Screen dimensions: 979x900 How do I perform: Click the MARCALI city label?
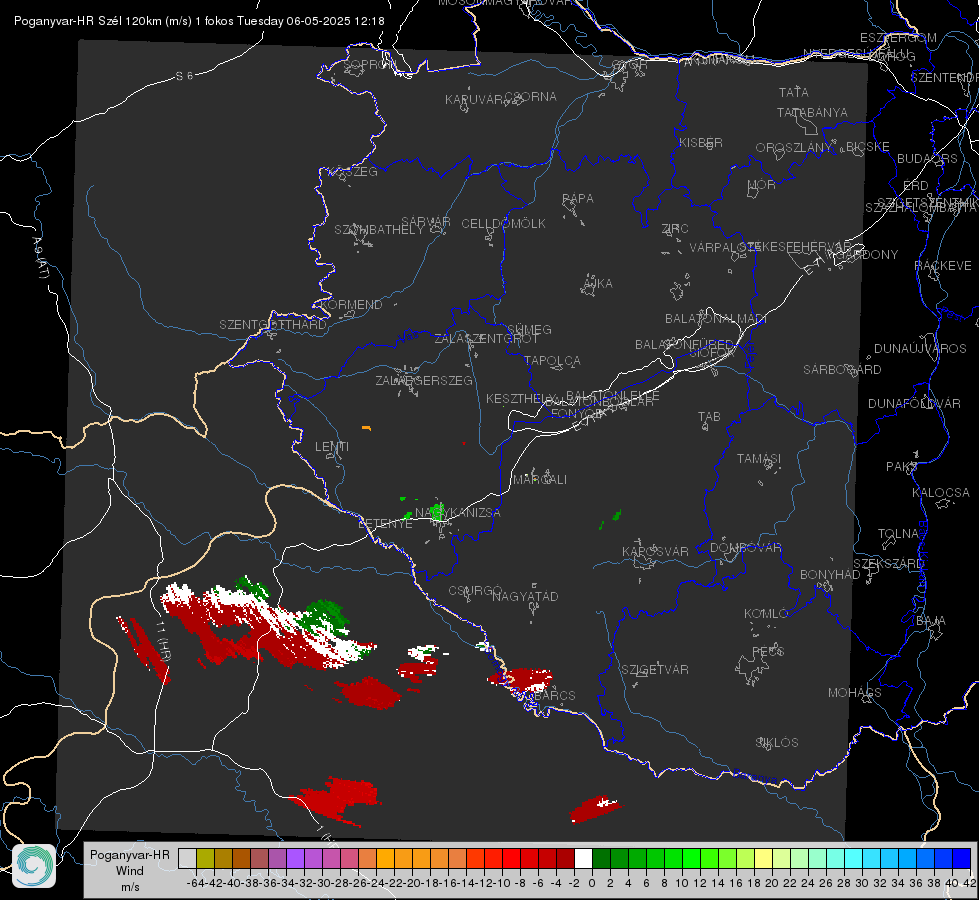point(540,480)
